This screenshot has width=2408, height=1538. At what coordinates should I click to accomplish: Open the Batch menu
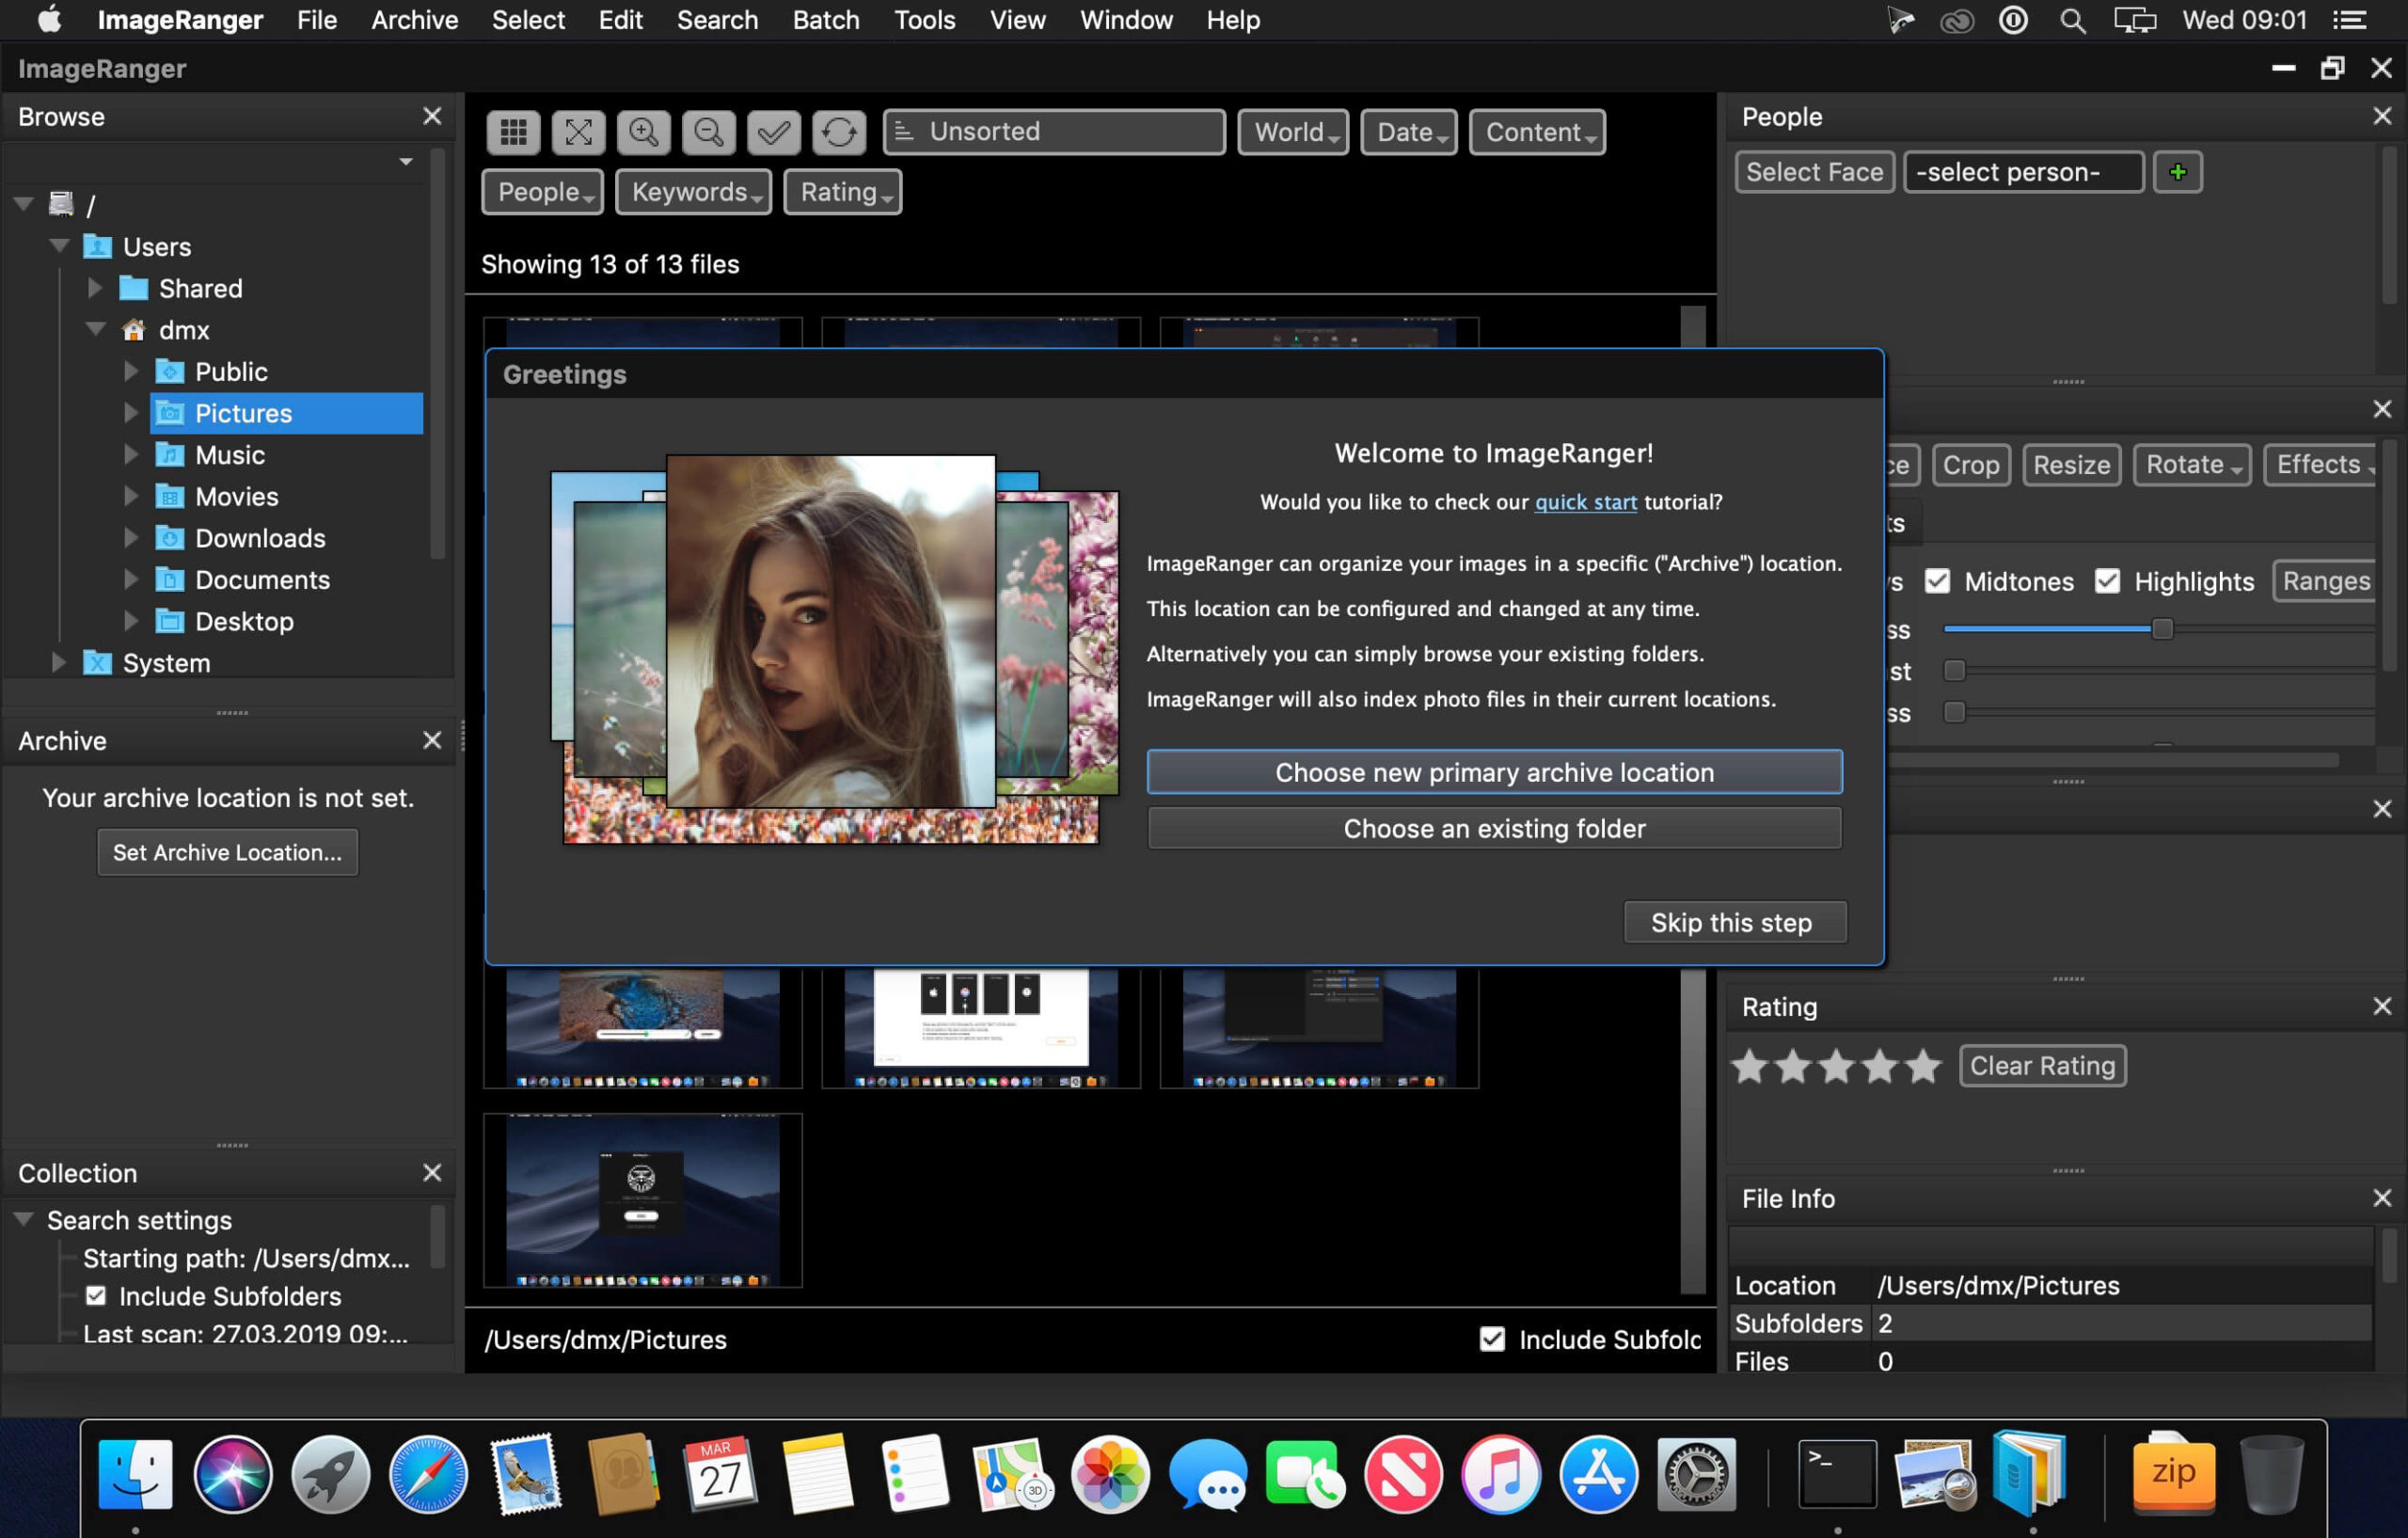pos(821,20)
